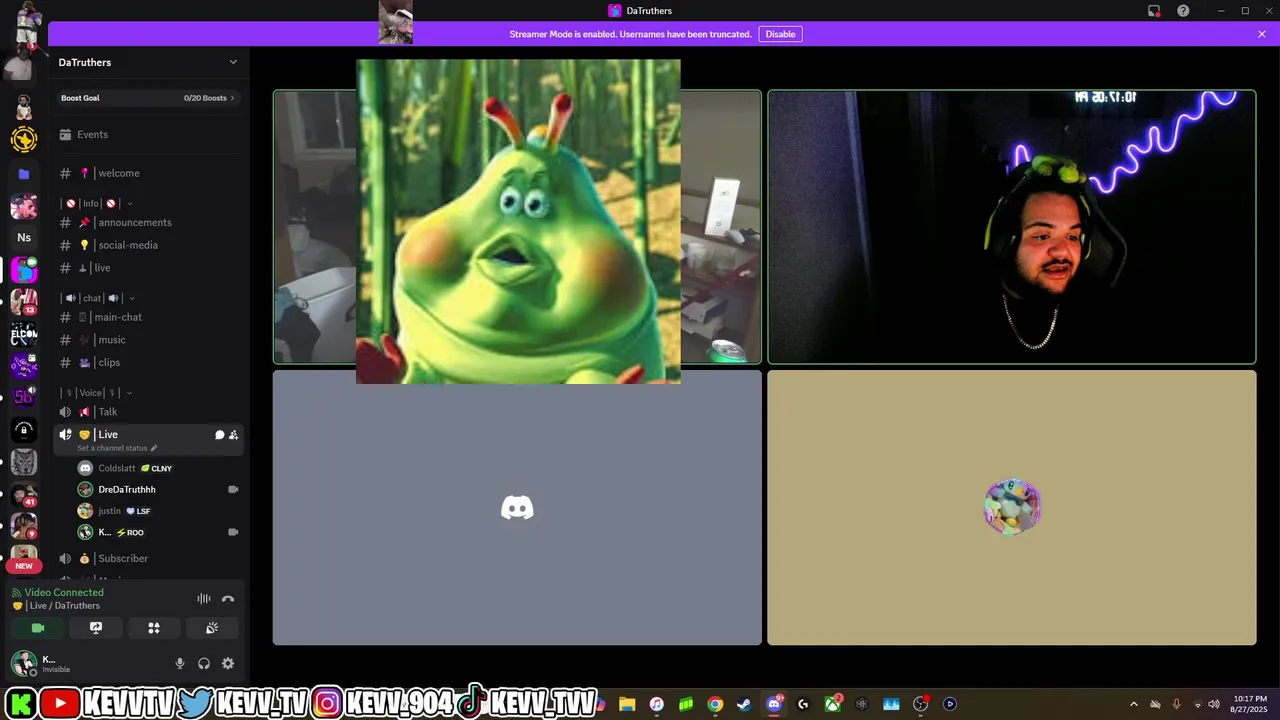Viewport: 1280px width, 720px height.
Task: Join the Subscriber voice channel
Action: click(x=148, y=559)
